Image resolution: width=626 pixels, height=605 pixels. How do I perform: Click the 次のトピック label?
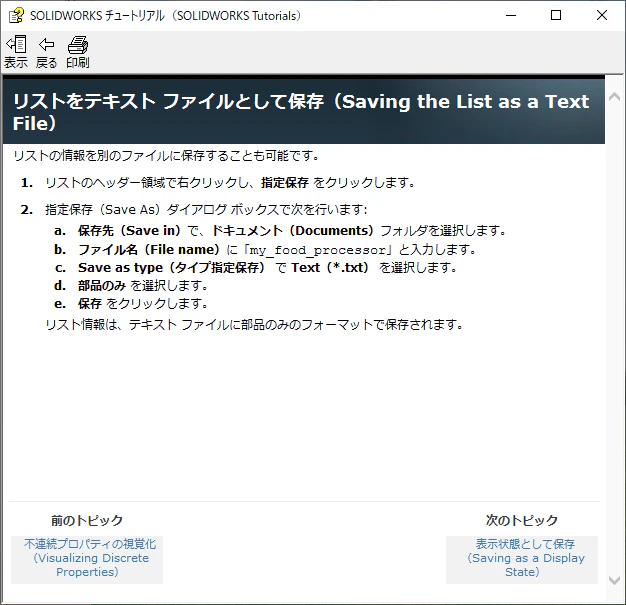(x=522, y=520)
